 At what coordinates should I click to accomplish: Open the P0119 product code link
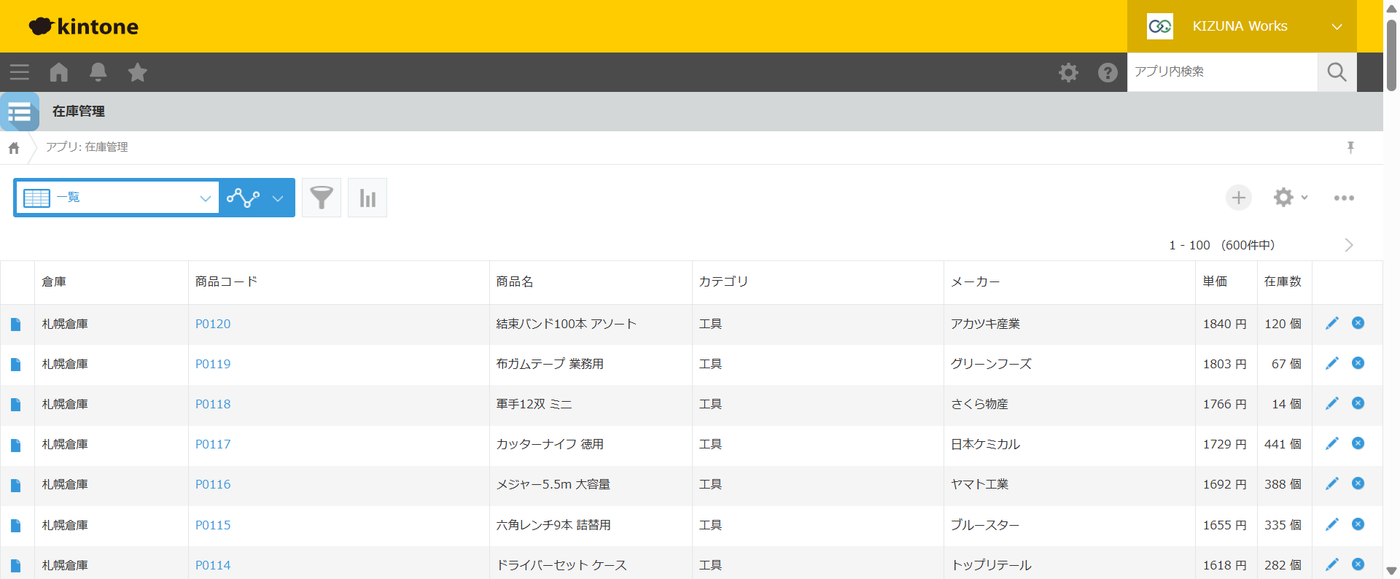click(x=213, y=364)
